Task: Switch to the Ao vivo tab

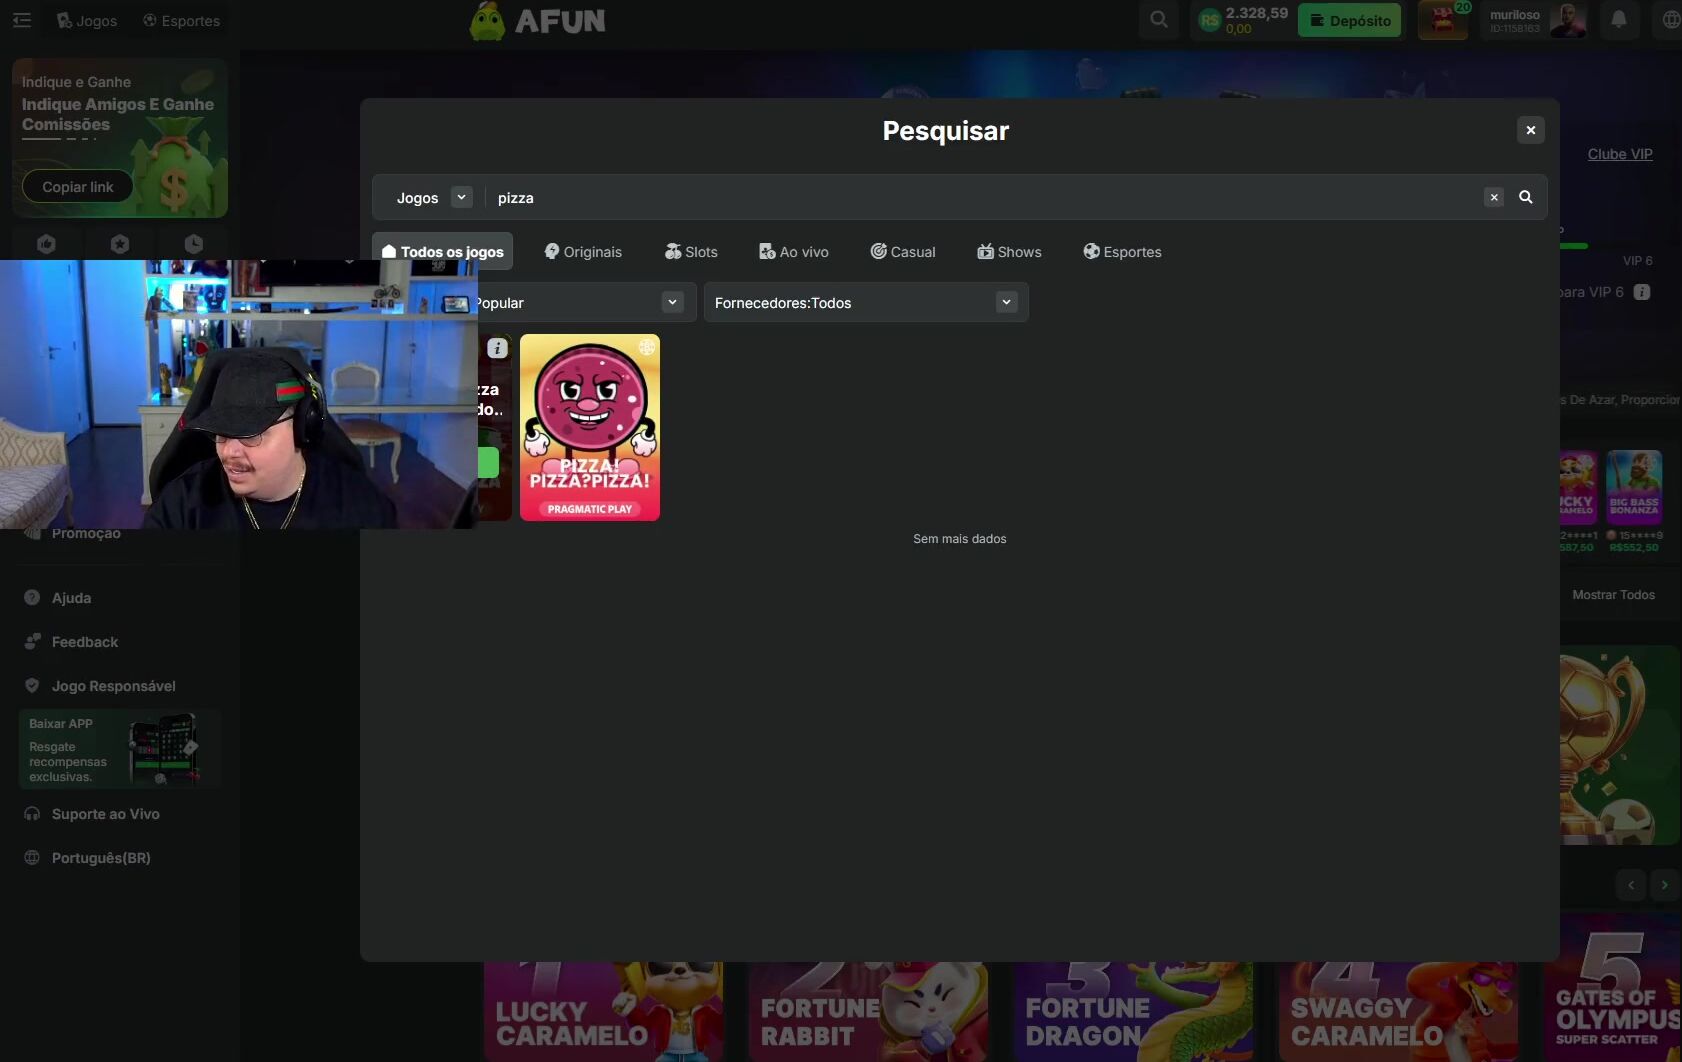Action: pyautogui.click(x=794, y=251)
